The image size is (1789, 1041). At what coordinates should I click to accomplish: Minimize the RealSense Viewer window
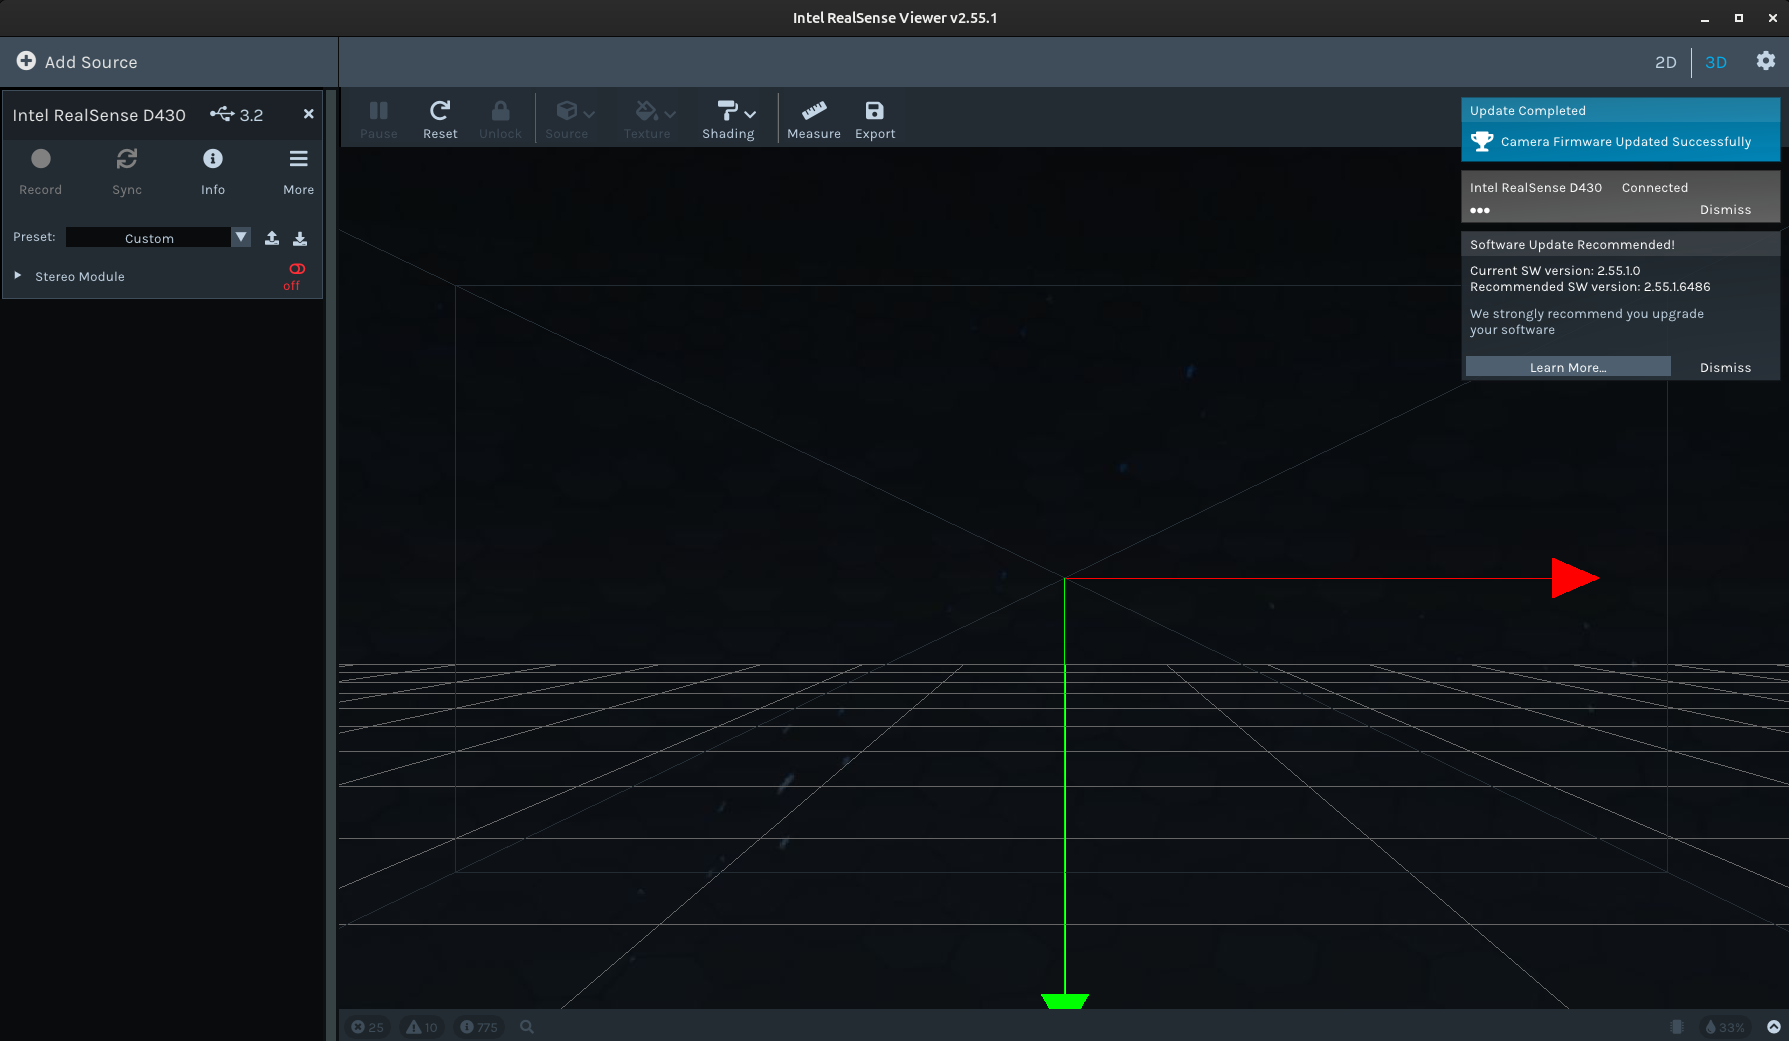pyautogui.click(x=1705, y=18)
